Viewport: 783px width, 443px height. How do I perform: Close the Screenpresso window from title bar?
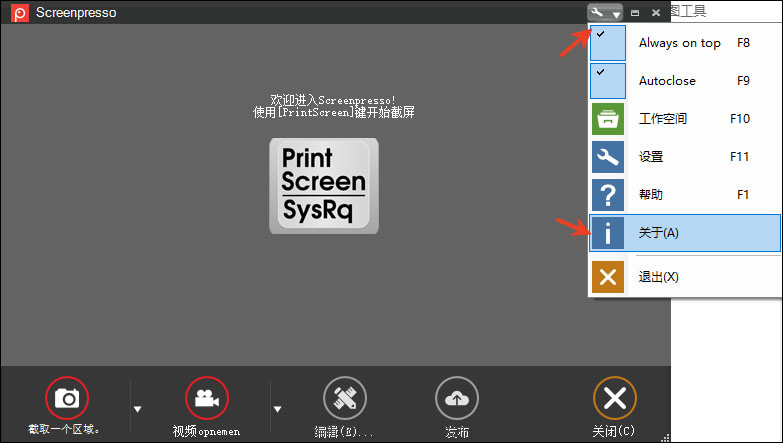point(656,13)
